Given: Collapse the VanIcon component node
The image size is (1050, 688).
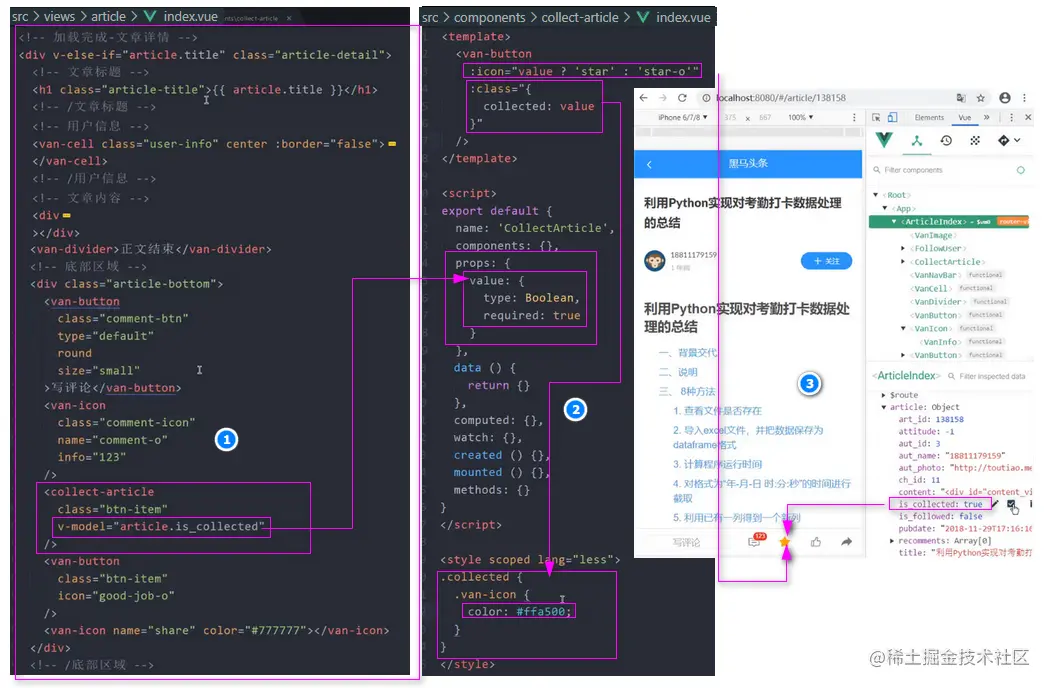Looking at the screenshot, I should coord(903,328).
